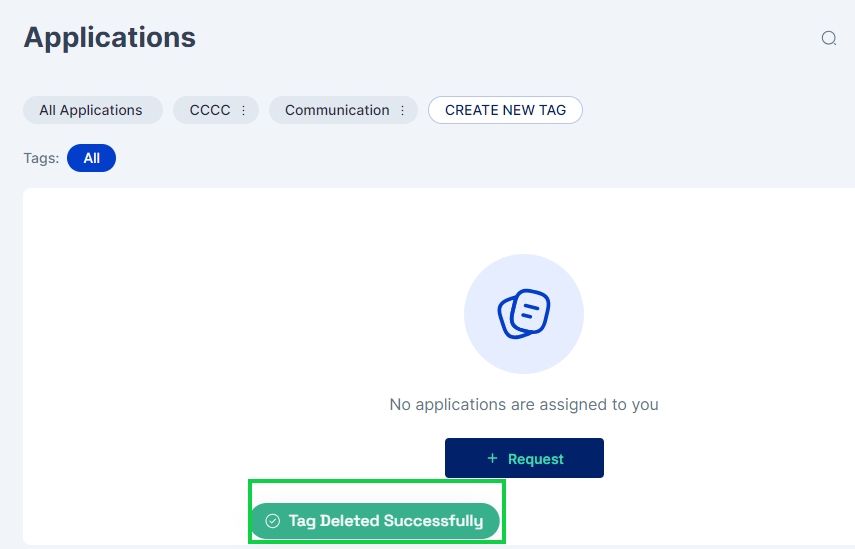855x549 pixels.
Task: Click the search magnifier icon
Action: click(829, 38)
